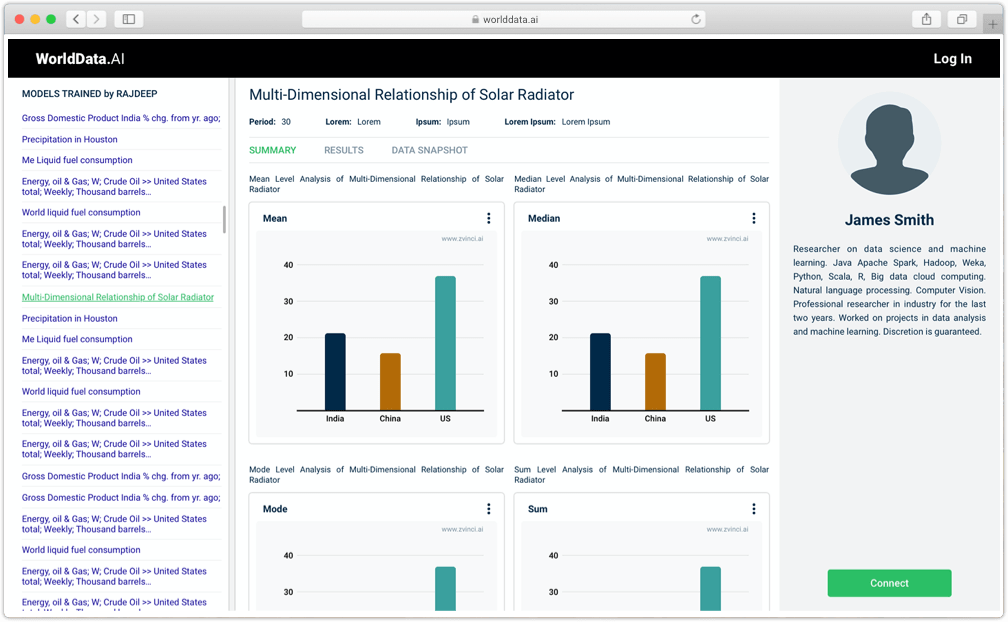Click Log In
This screenshot has height=622, width=1008.
(x=952, y=58)
